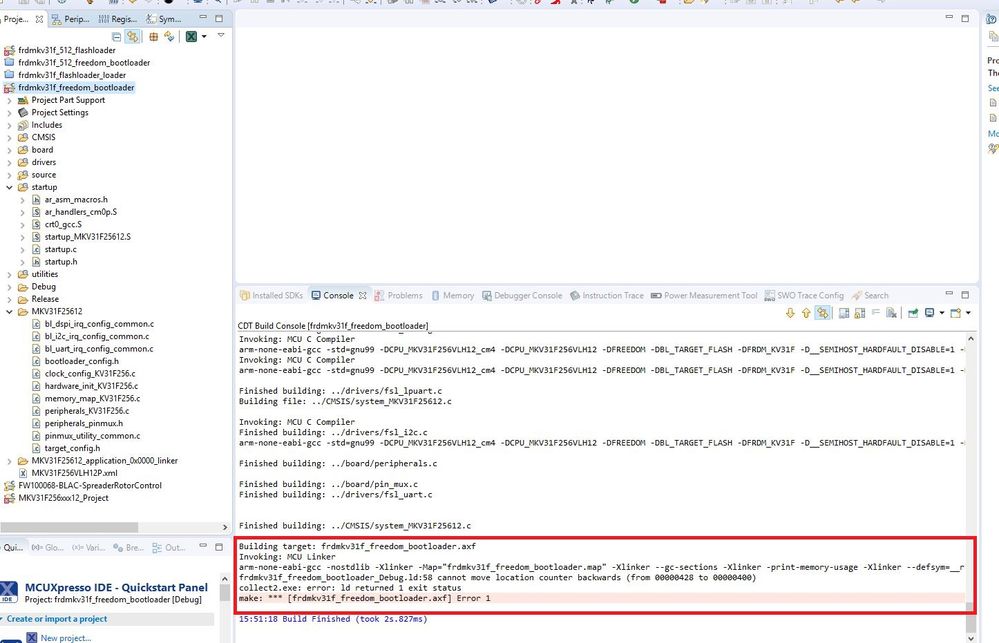Viewport: 999px width, 643px height.
Task: Open Power Measurement Tool tab
Action: tap(704, 296)
